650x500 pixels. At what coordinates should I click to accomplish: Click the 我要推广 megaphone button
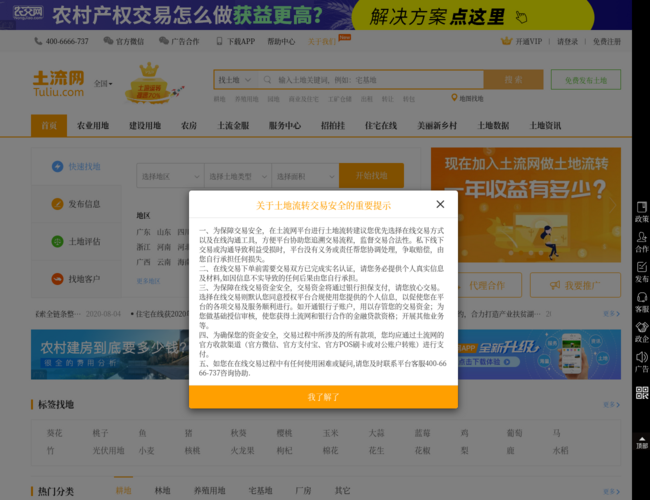coord(575,285)
